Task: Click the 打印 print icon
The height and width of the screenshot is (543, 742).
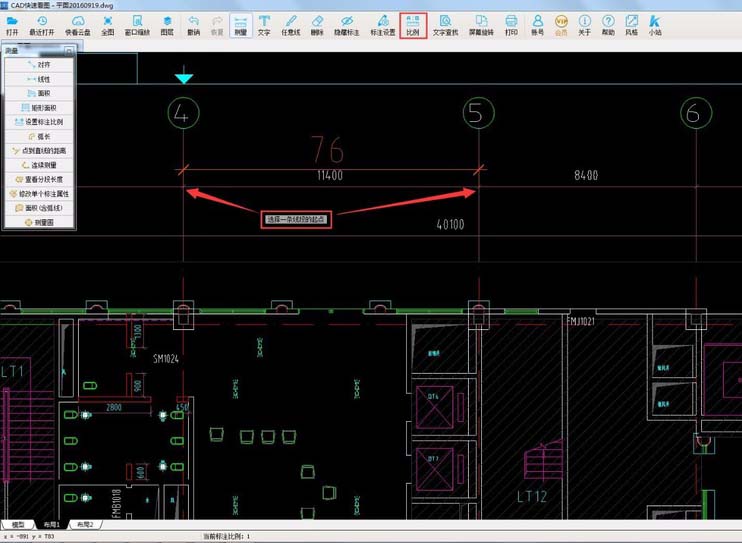Action: pyautogui.click(x=511, y=25)
